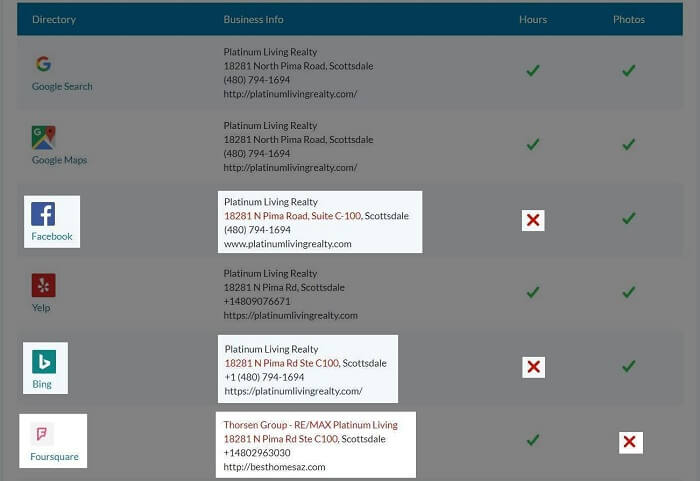The image size is (700, 481).
Task: Click the Facebook logo icon
Action: (x=43, y=214)
